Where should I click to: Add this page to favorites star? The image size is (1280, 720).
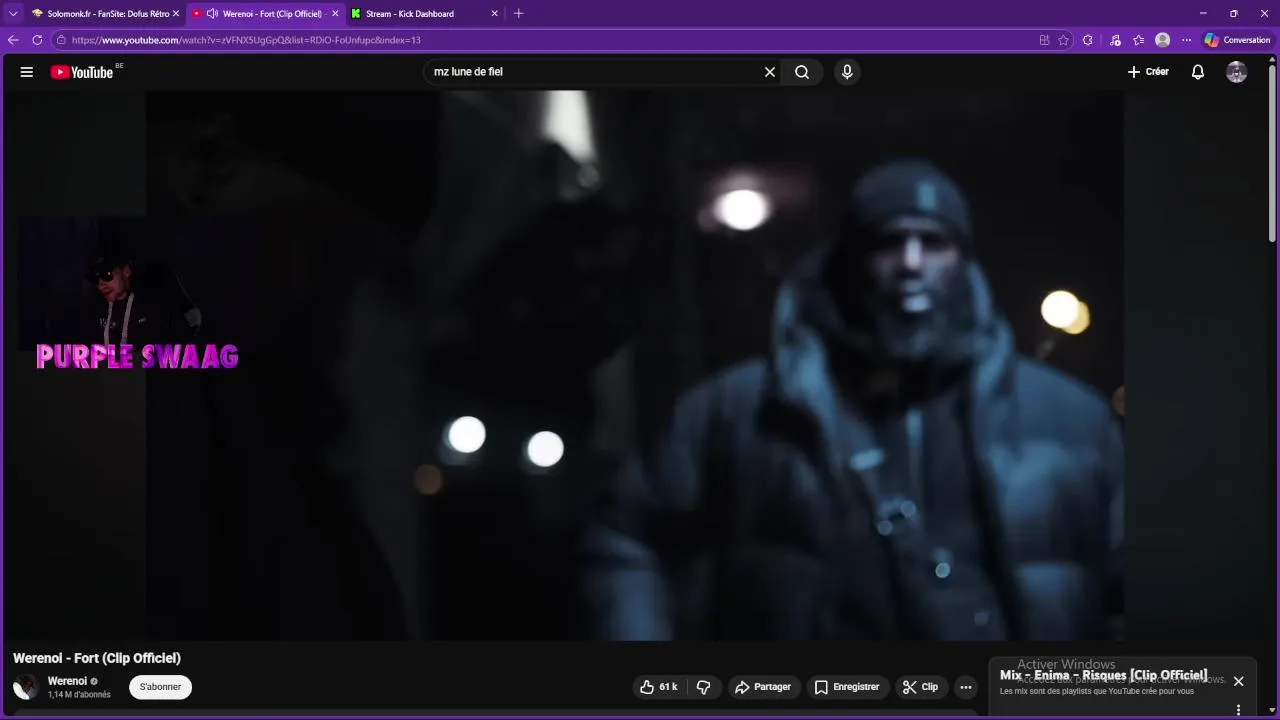(x=1063, y=40)
